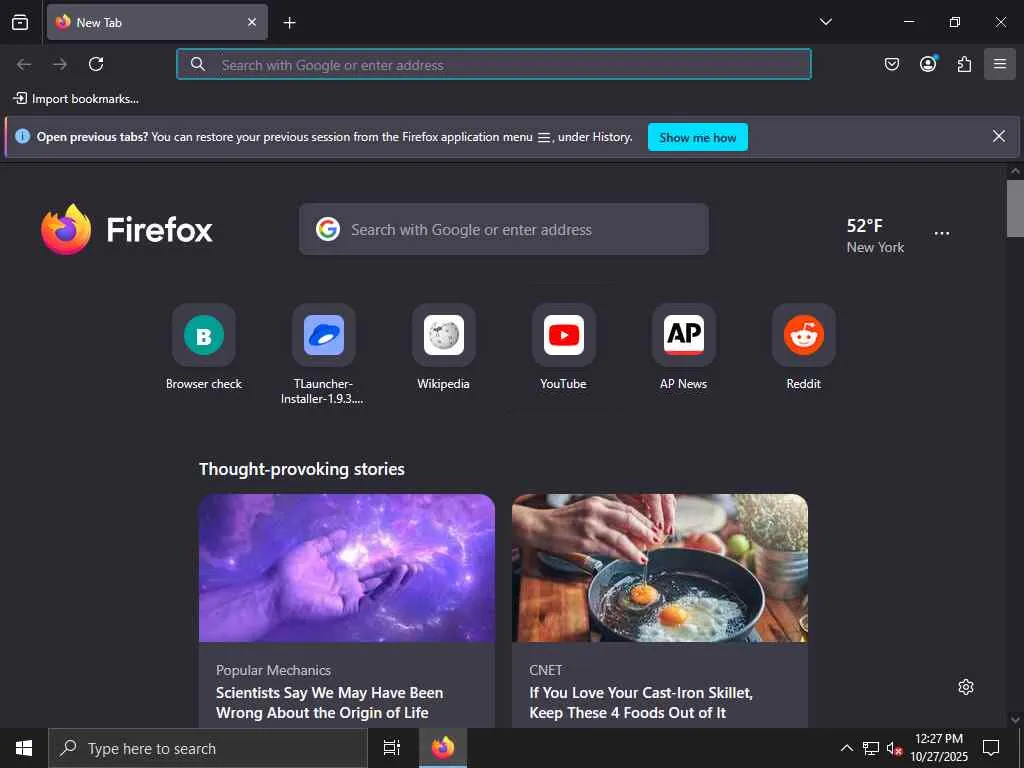Open the Browser check shortcut

(x=204, y=348)
